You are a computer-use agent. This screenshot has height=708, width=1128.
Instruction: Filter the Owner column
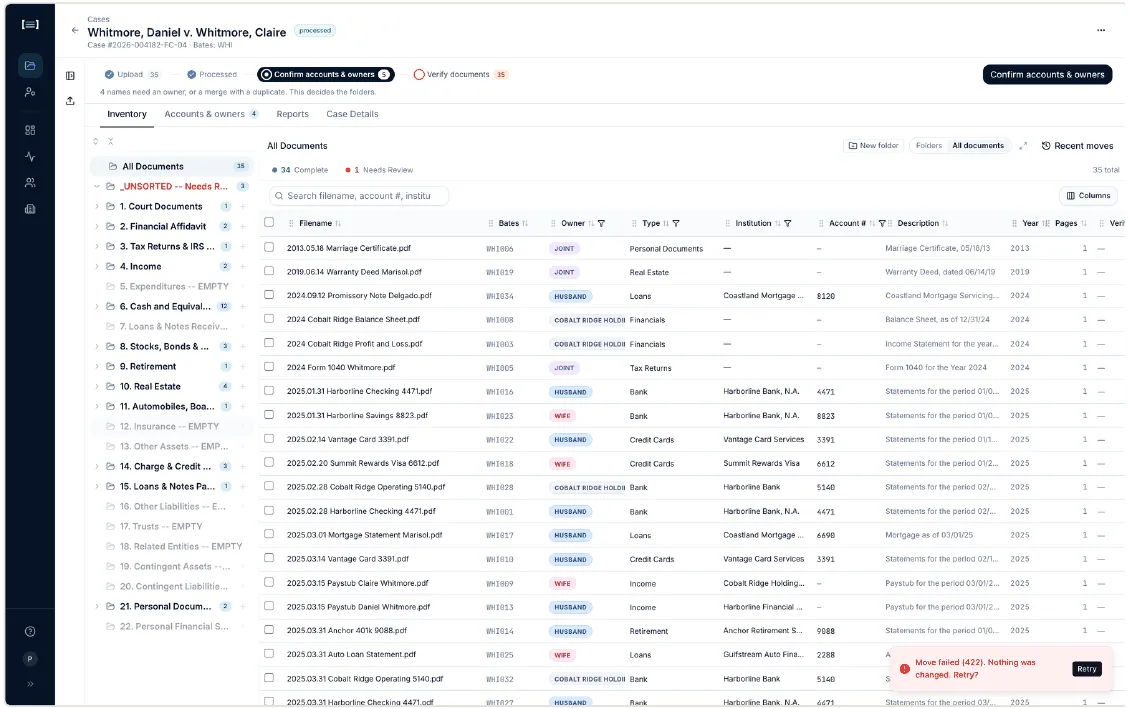(601, 224)
